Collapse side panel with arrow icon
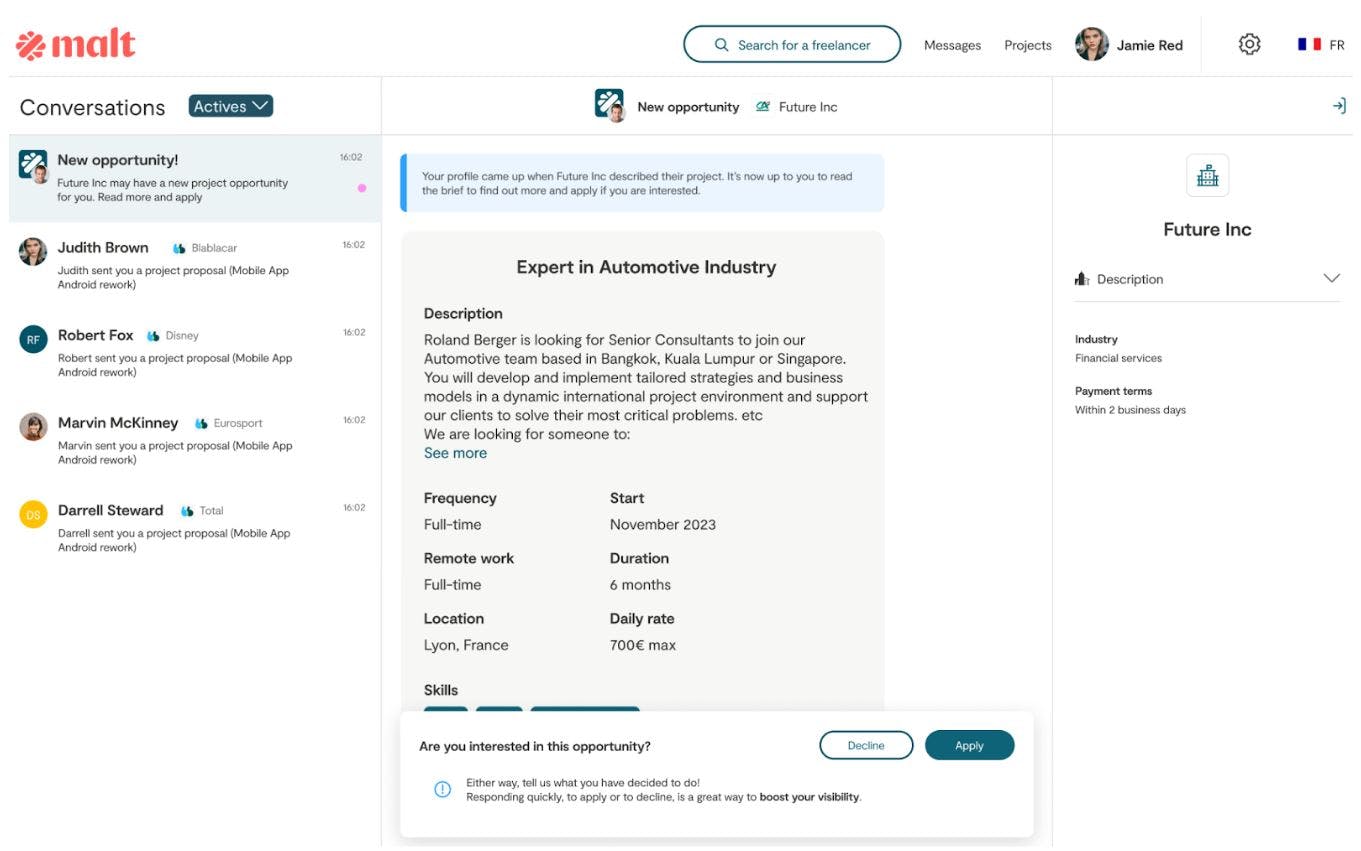This screenshot has height=851, width=1361. coord(1339,106)
